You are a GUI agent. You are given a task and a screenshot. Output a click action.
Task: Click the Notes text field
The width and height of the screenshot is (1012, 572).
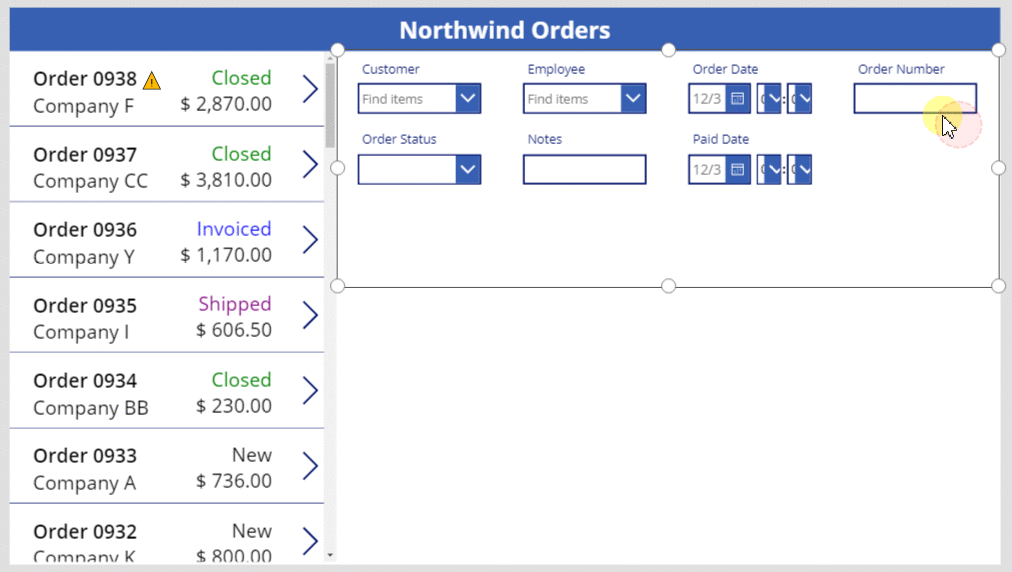(584, 170)
